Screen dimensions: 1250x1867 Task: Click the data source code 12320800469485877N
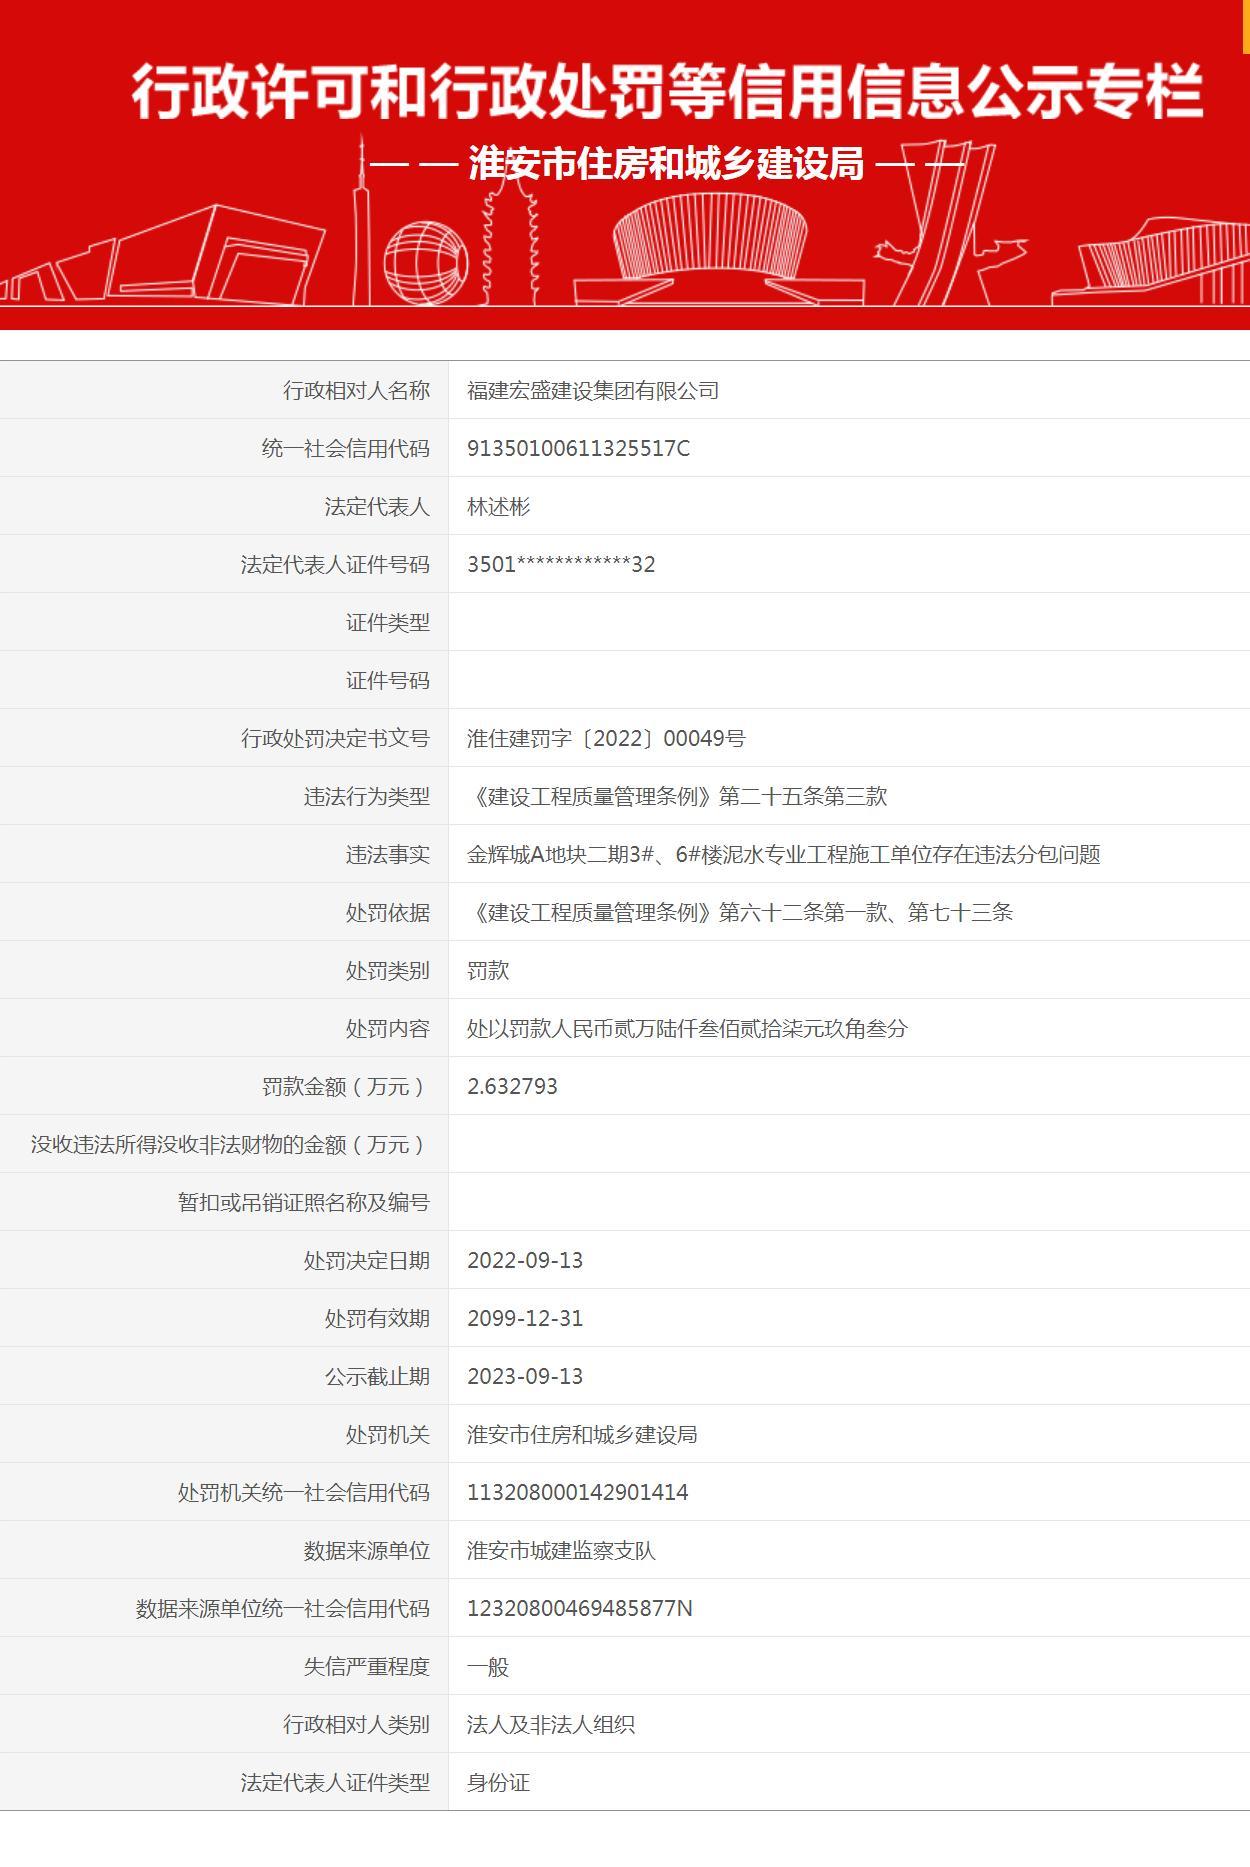580,1608
